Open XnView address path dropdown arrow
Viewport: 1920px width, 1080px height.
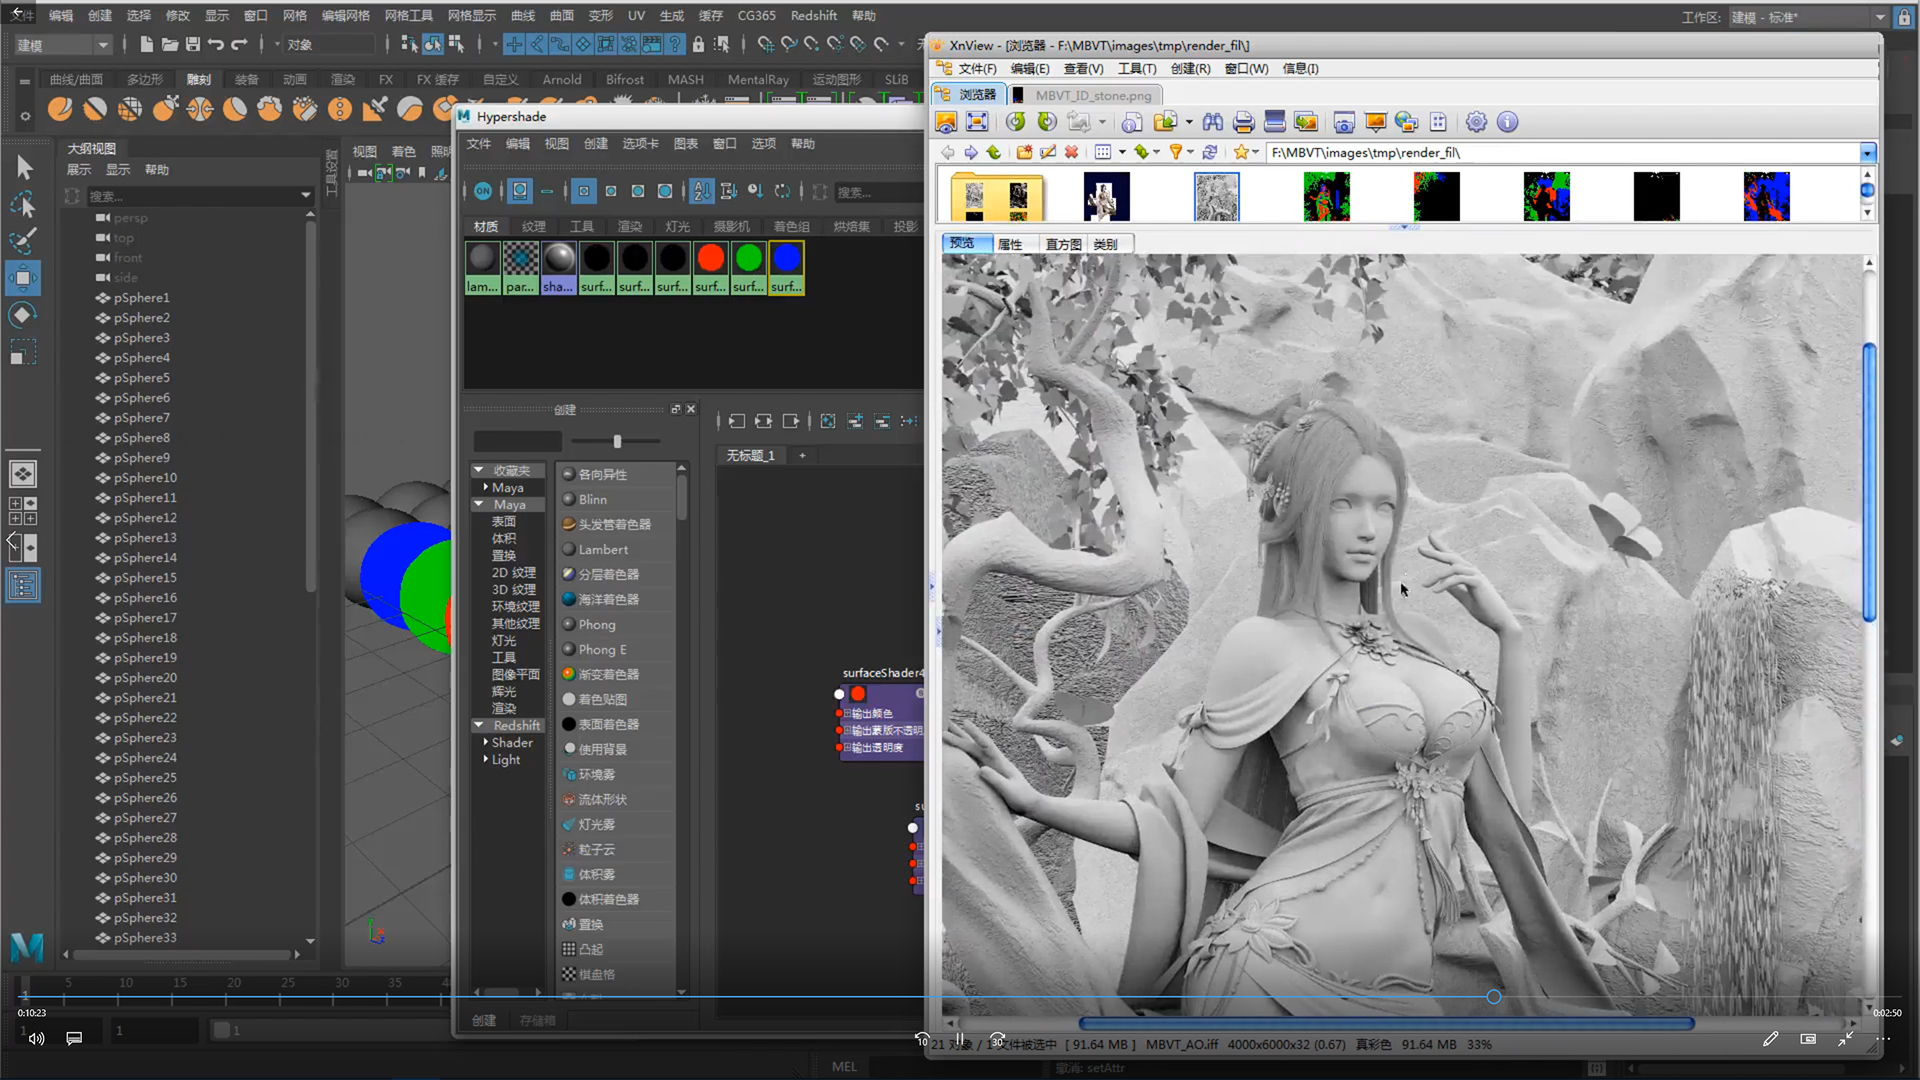point(1867,153)
